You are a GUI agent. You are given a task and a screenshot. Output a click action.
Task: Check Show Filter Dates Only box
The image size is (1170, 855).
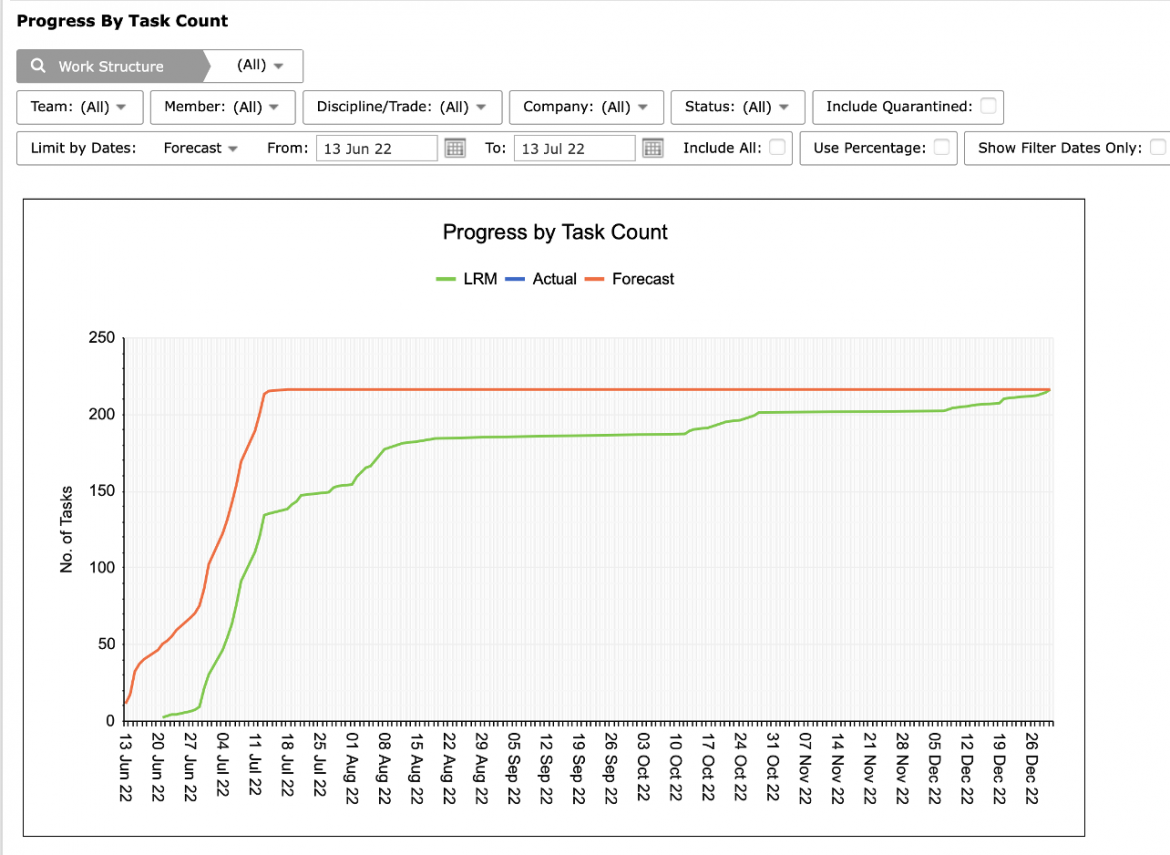(x=1157, y=147)
